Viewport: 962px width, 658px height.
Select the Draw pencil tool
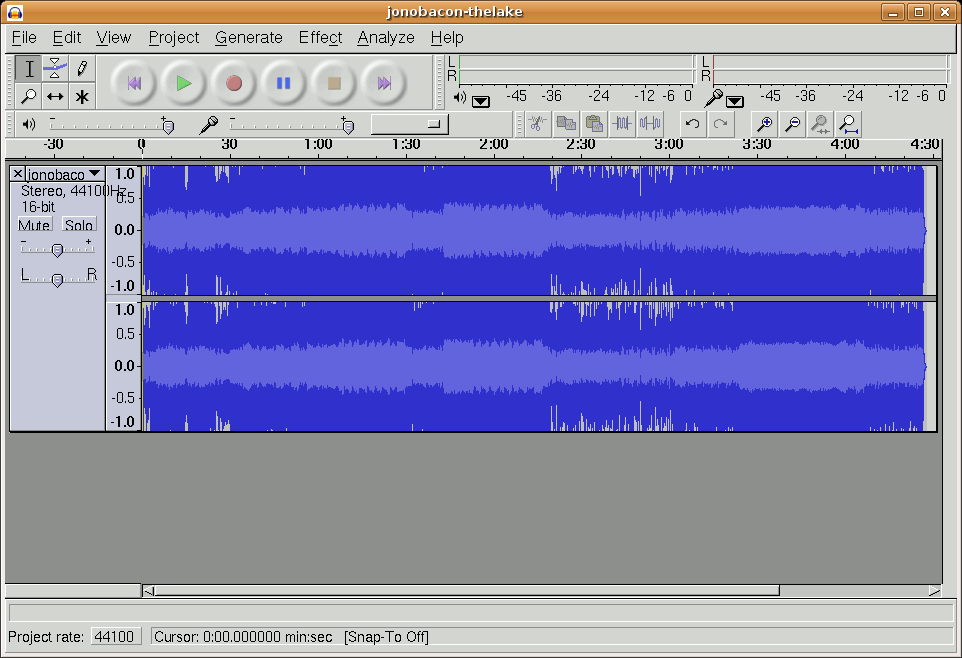tap(82, 69)
